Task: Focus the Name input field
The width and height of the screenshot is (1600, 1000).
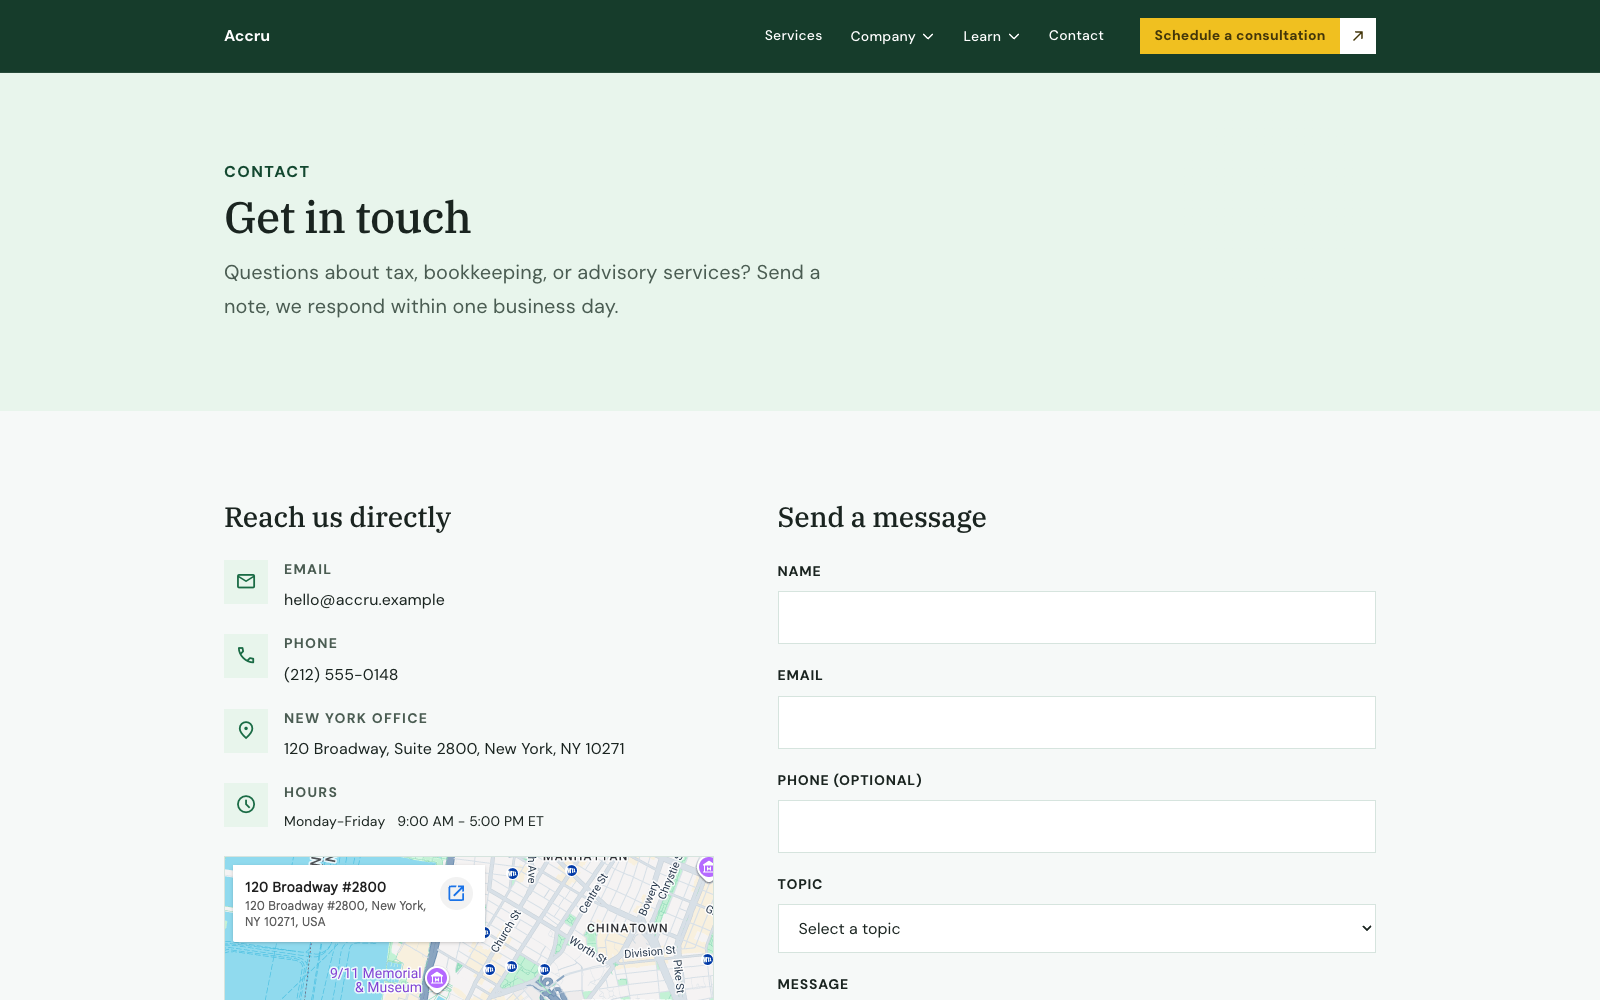Action: pos(1076,617)
